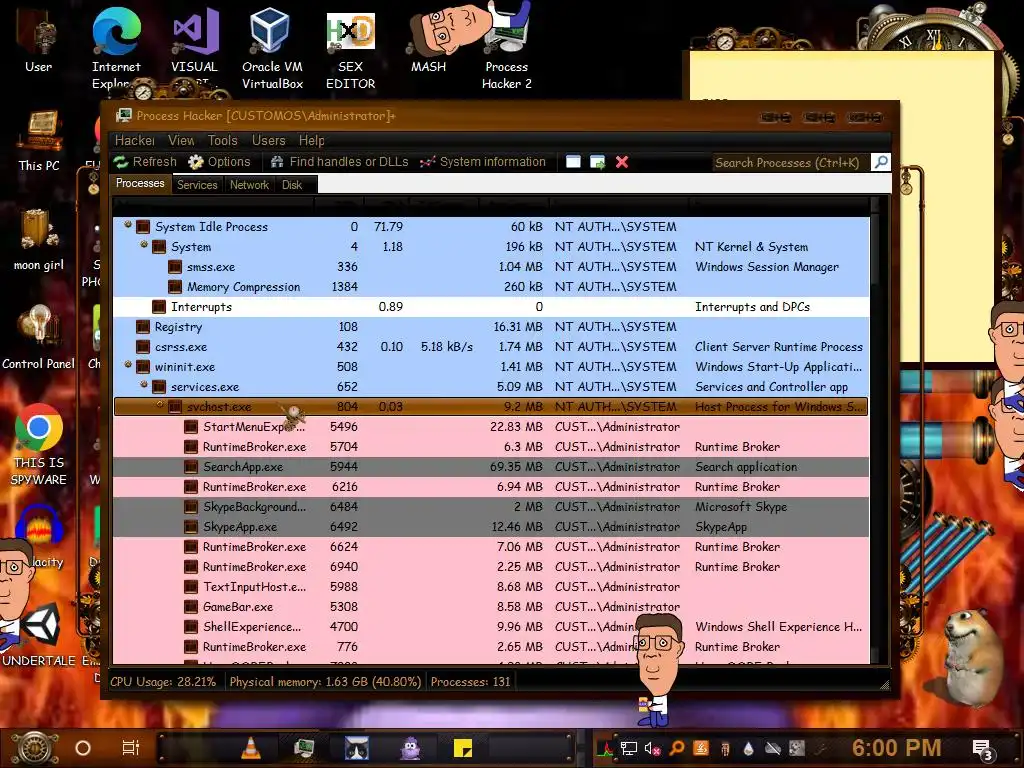Select the Memory Compression process row
Screen dimensions: 1024x768
[491, 287]
